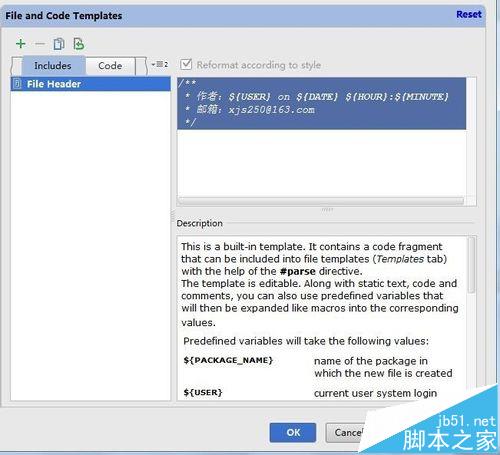Switch to the Code tab
The width and height of the screenshot is (500, 455).
(x=110, y=66)
